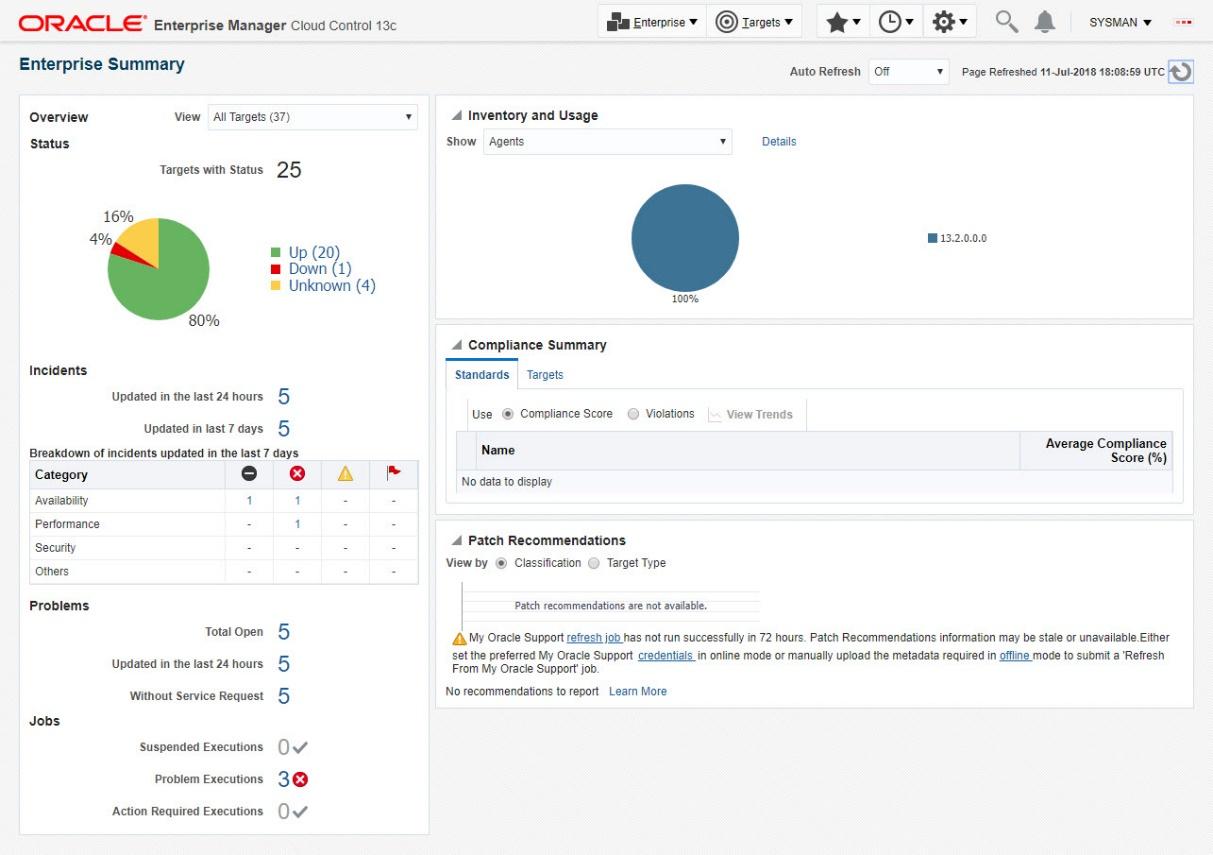Click the warning triangle column icon
The width and height of the screenshot is (1213, 855).
(345, 475)
